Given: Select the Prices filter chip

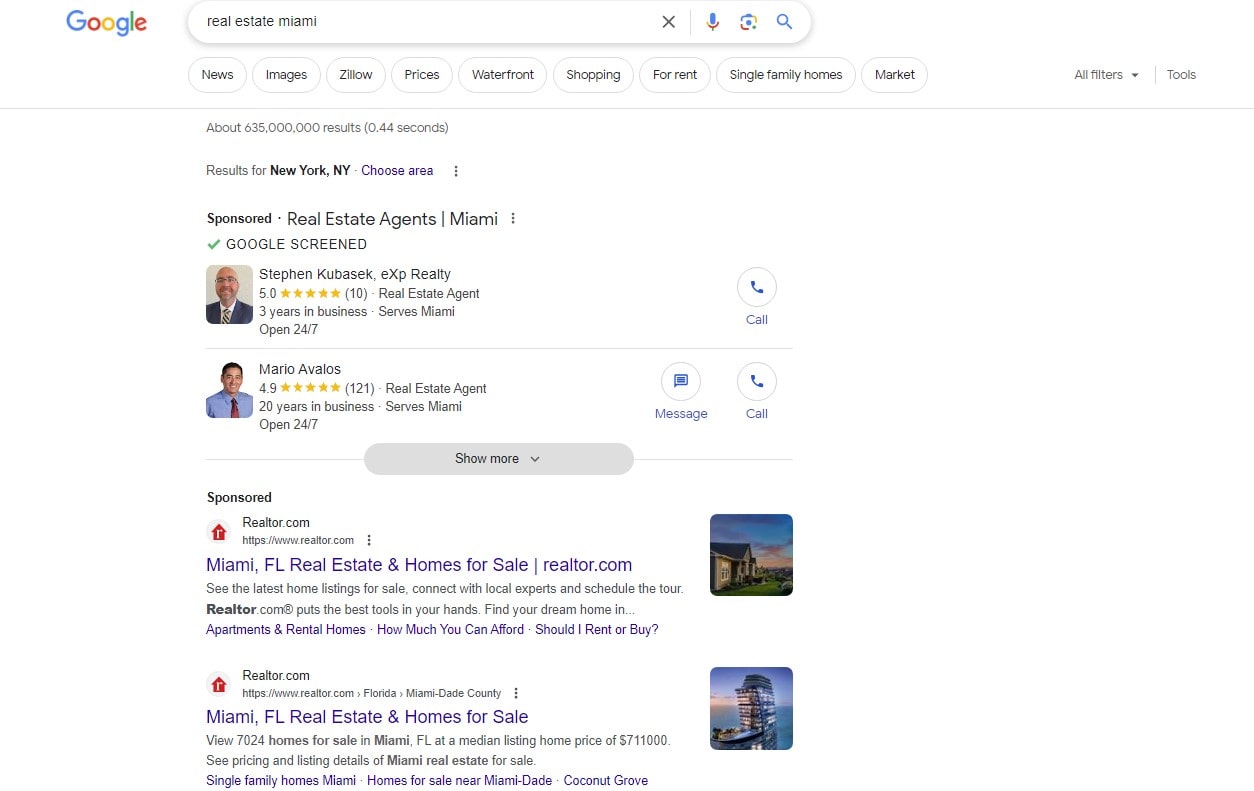Looking at the screenshot, I should tap(422, 75).
